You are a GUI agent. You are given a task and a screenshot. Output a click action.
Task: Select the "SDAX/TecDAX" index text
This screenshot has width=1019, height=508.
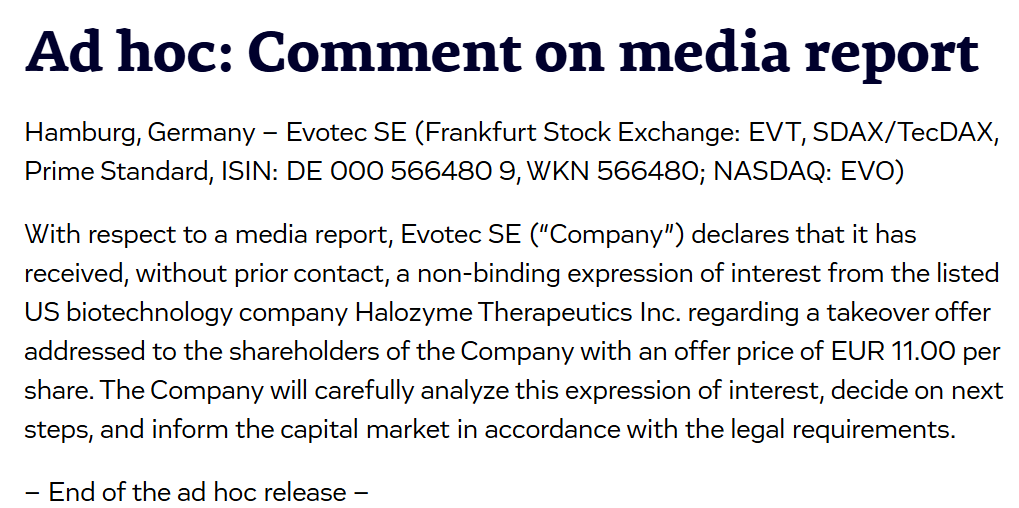(x=905, y=133)
